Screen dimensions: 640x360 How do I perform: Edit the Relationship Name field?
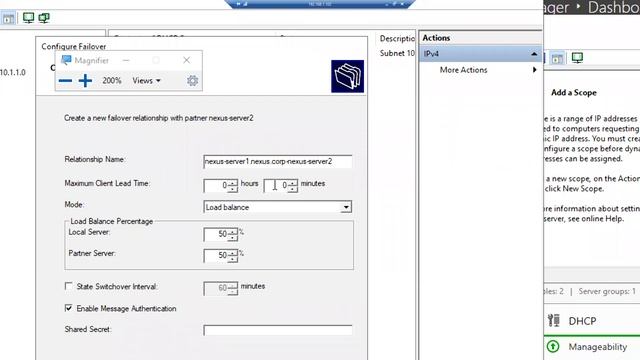coord(278,162)
